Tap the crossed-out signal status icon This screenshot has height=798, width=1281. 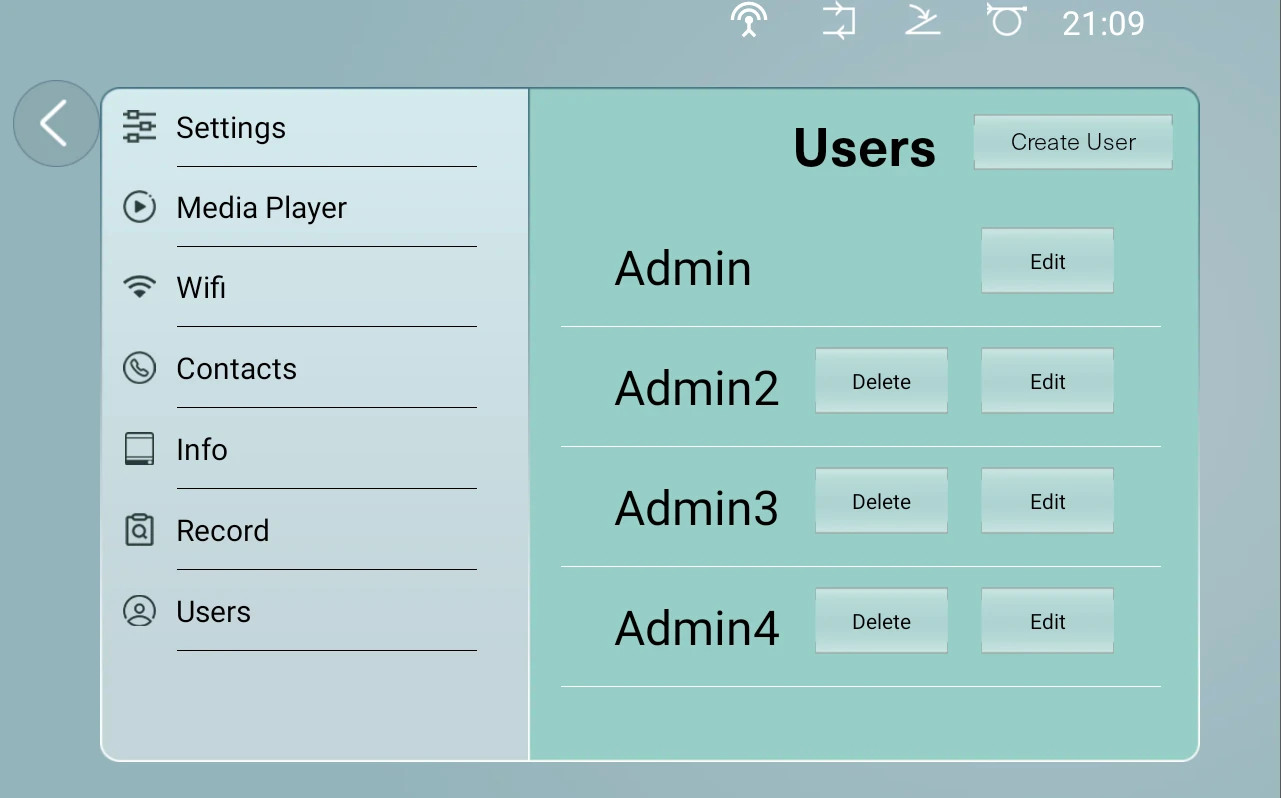[922, 21]
